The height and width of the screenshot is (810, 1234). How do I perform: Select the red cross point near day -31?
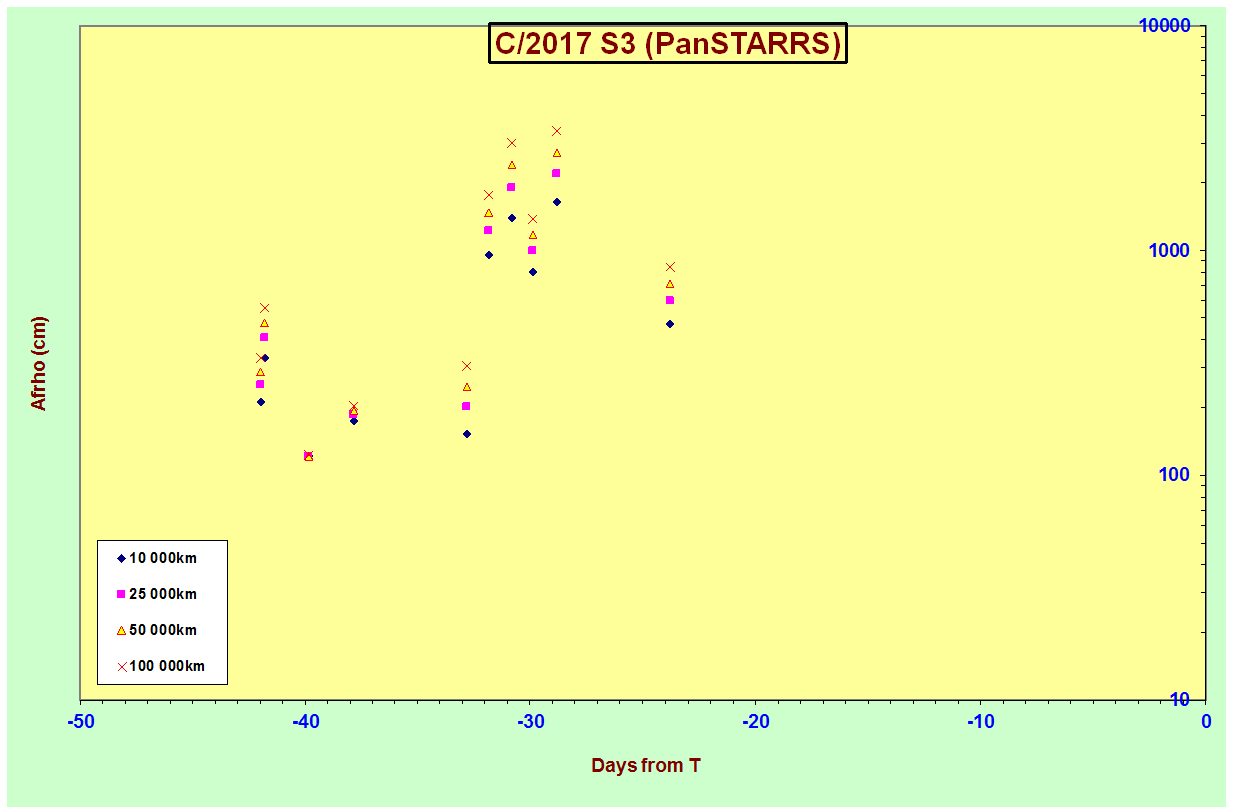click(x=512, y=143)
